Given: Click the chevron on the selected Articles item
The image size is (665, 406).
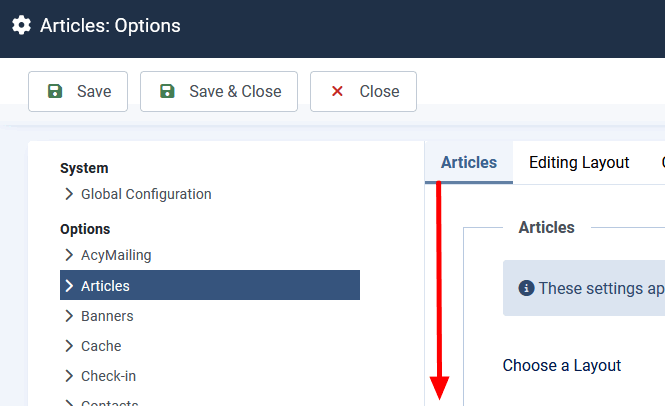Looking at the screenshot, I should [x=69, y=286].
